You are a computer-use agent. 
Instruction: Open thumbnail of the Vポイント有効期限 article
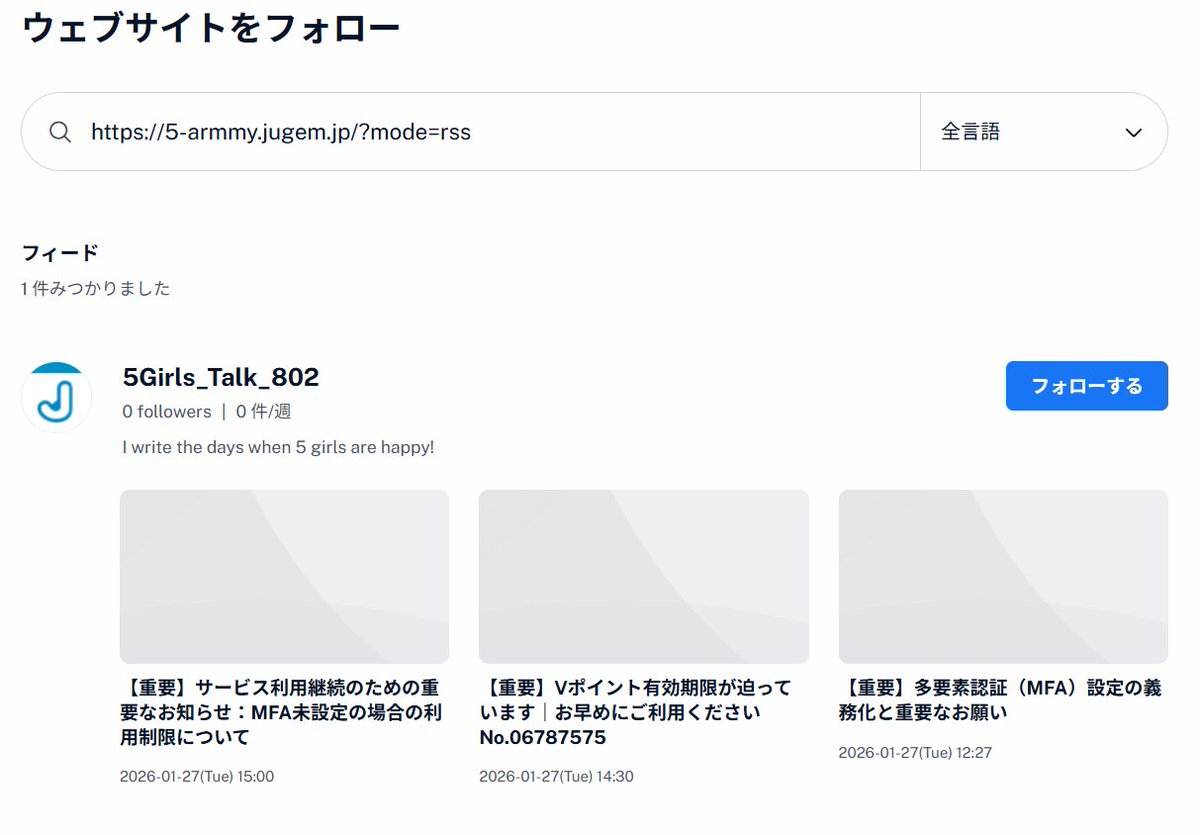coord(644,577)
